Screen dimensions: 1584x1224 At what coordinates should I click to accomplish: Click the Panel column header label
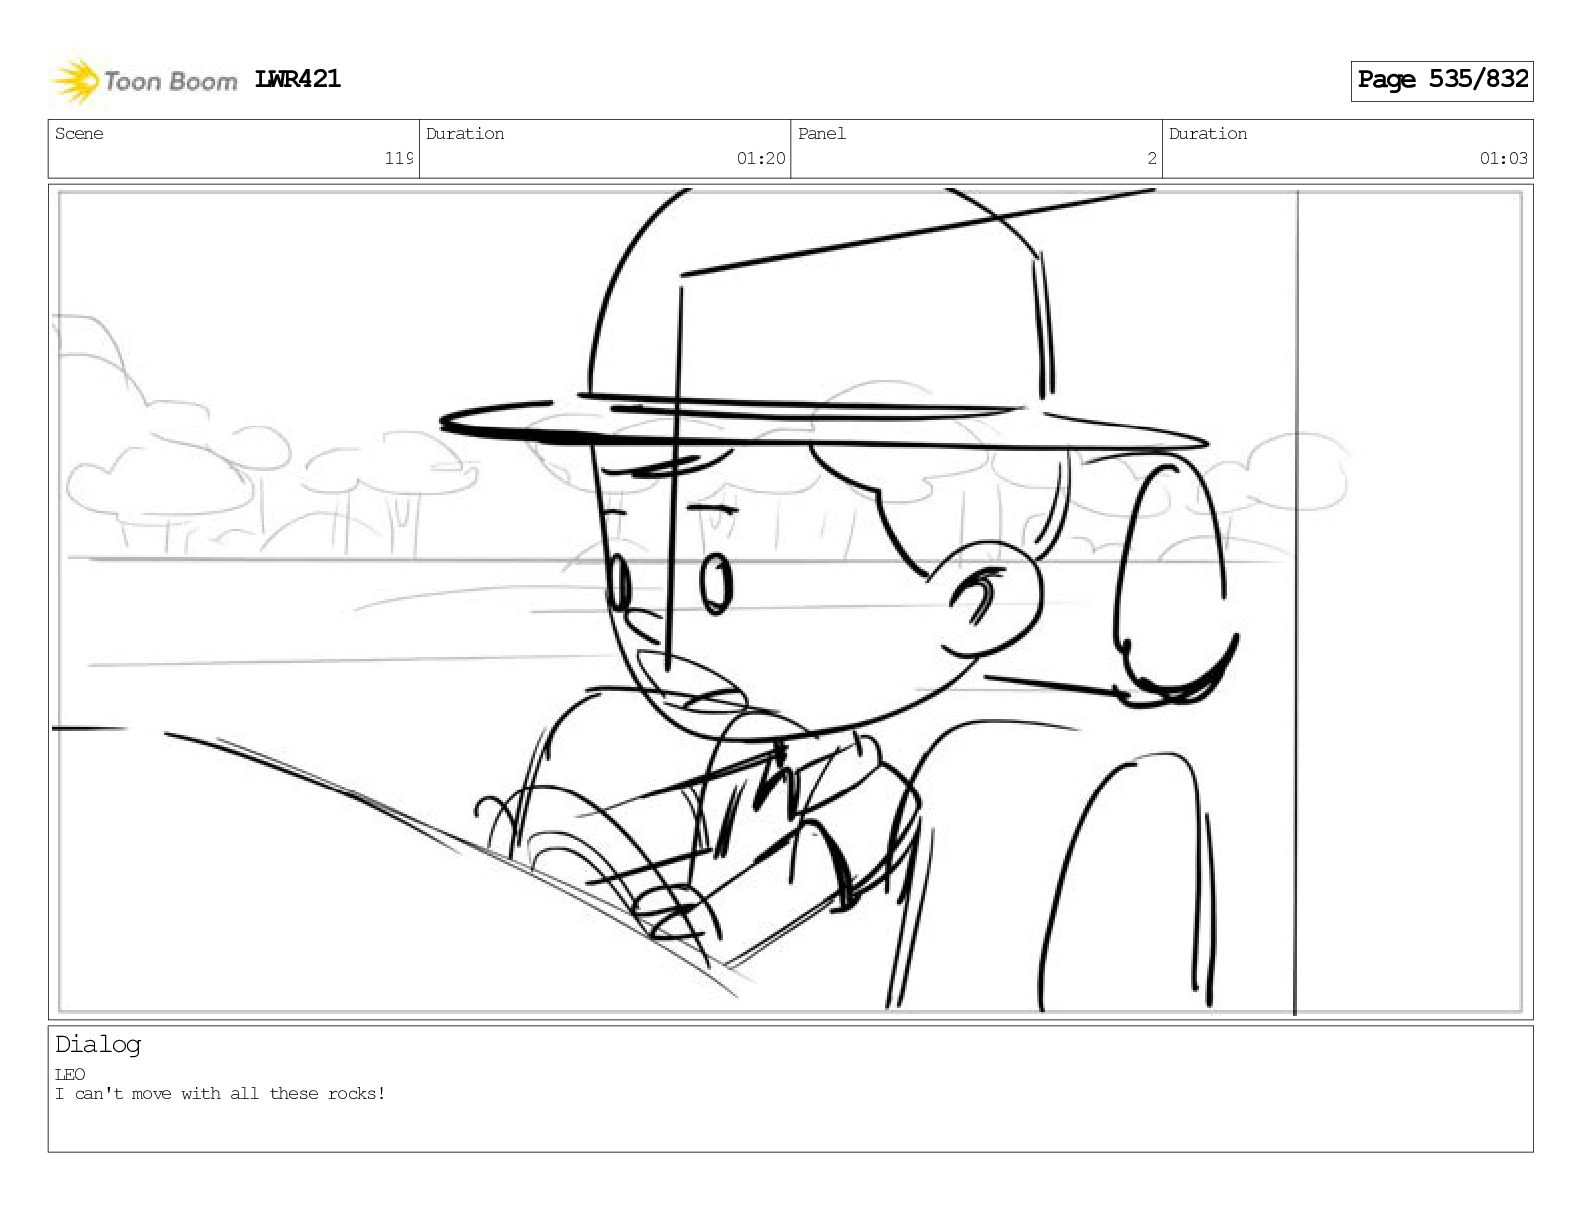click(x=821, y=134)
